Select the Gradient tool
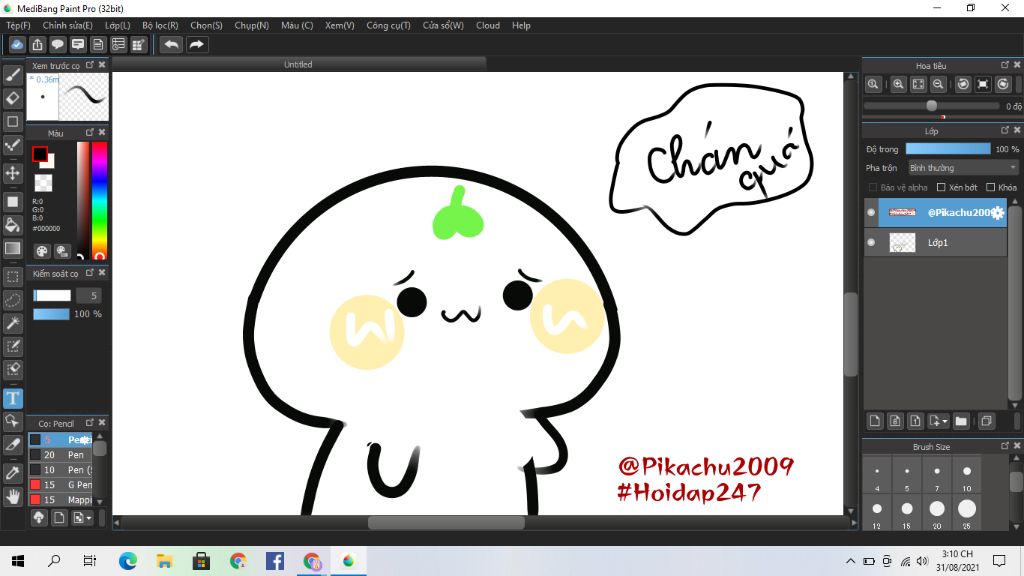 click(12, 248)
